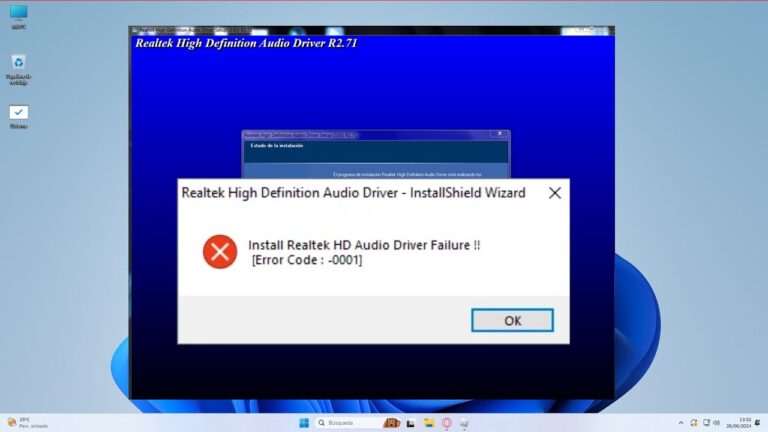The image size is (768, 432).
Task: Click the pink circular app taskbar icon
Action: pyautogui.click(x=446, y=423)
